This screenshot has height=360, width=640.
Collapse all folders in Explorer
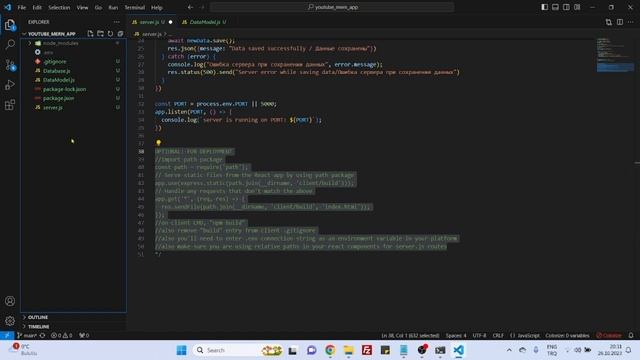tap(120, 33)
